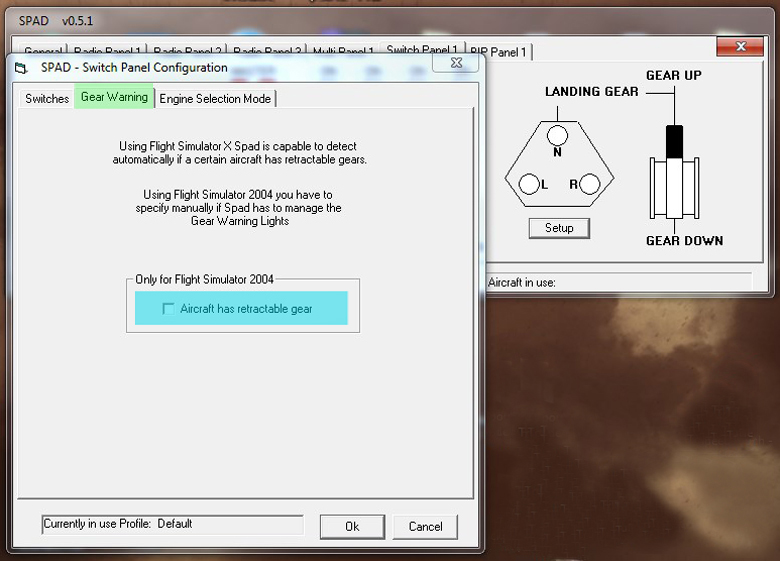Cancel the Switch Panel Configuration dialog
The height and width of the screenshot is (561, 780).
425,527
